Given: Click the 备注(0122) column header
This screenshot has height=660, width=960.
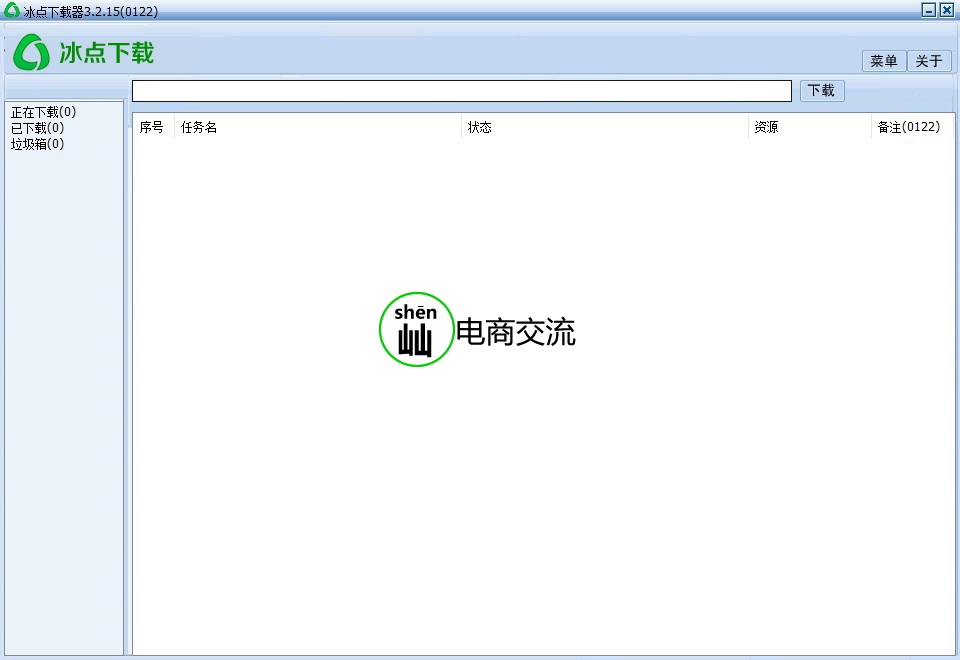Looking at the screenshot, I should tap(912, 127).
